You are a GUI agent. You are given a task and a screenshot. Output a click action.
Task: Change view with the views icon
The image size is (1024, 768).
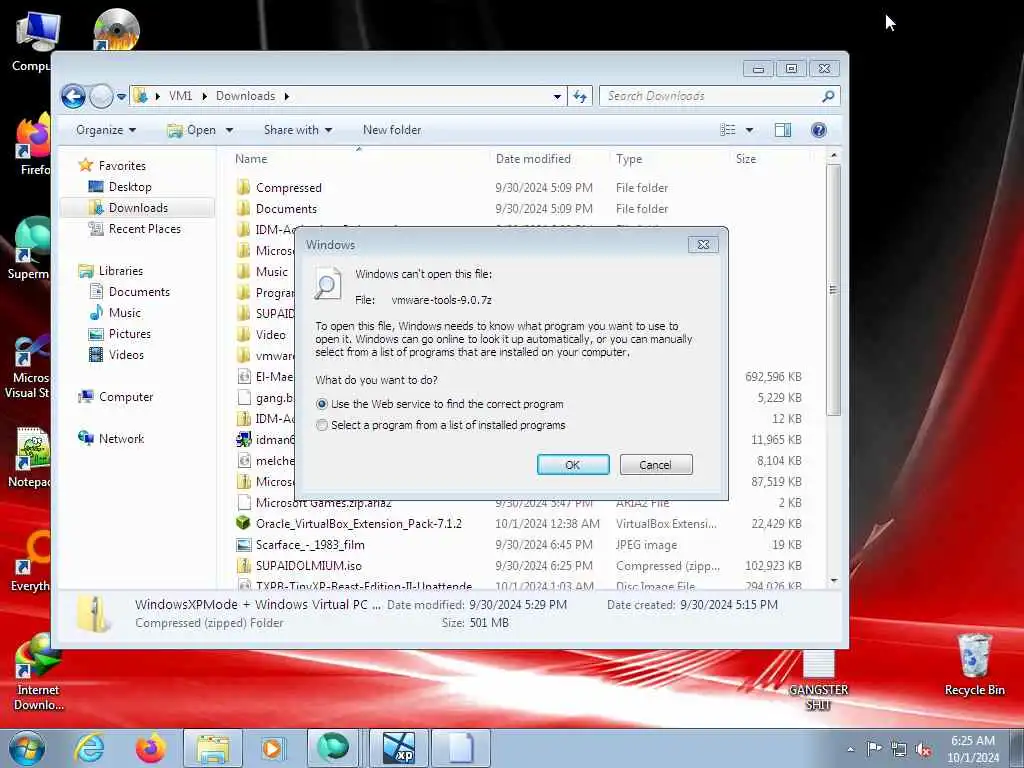(x=728, y=130)
